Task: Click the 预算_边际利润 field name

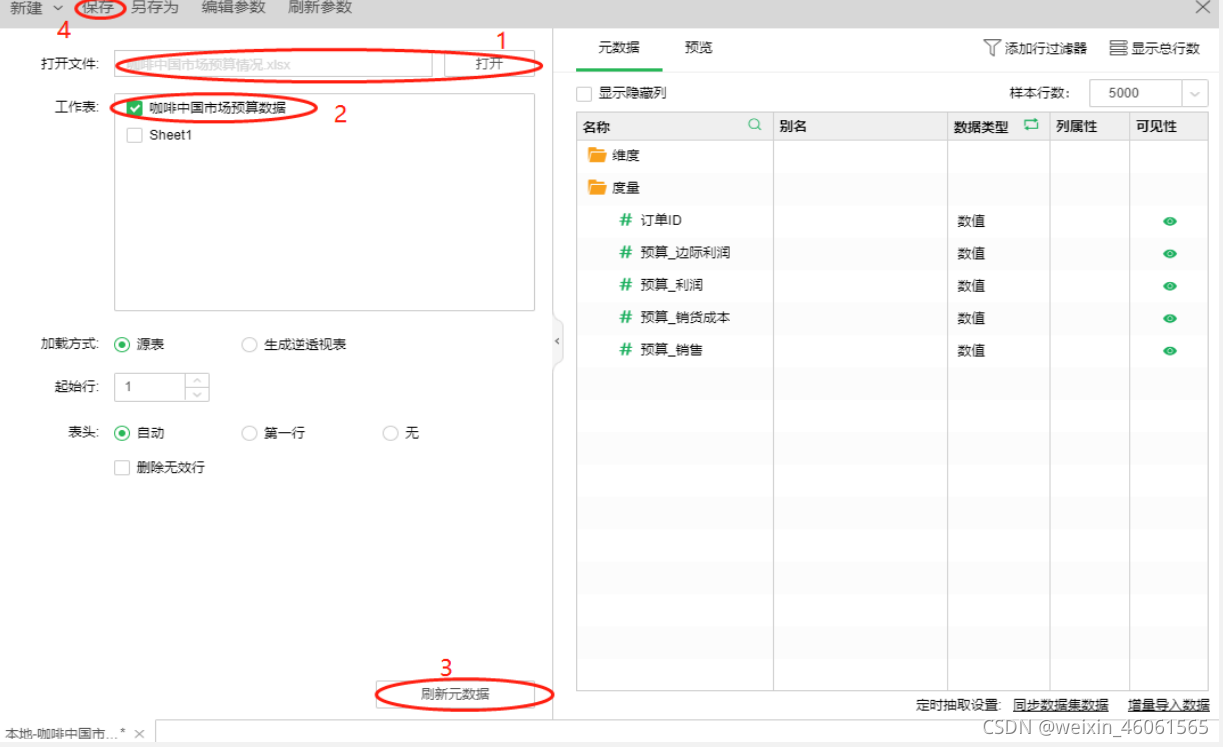Action: (685, 252)
